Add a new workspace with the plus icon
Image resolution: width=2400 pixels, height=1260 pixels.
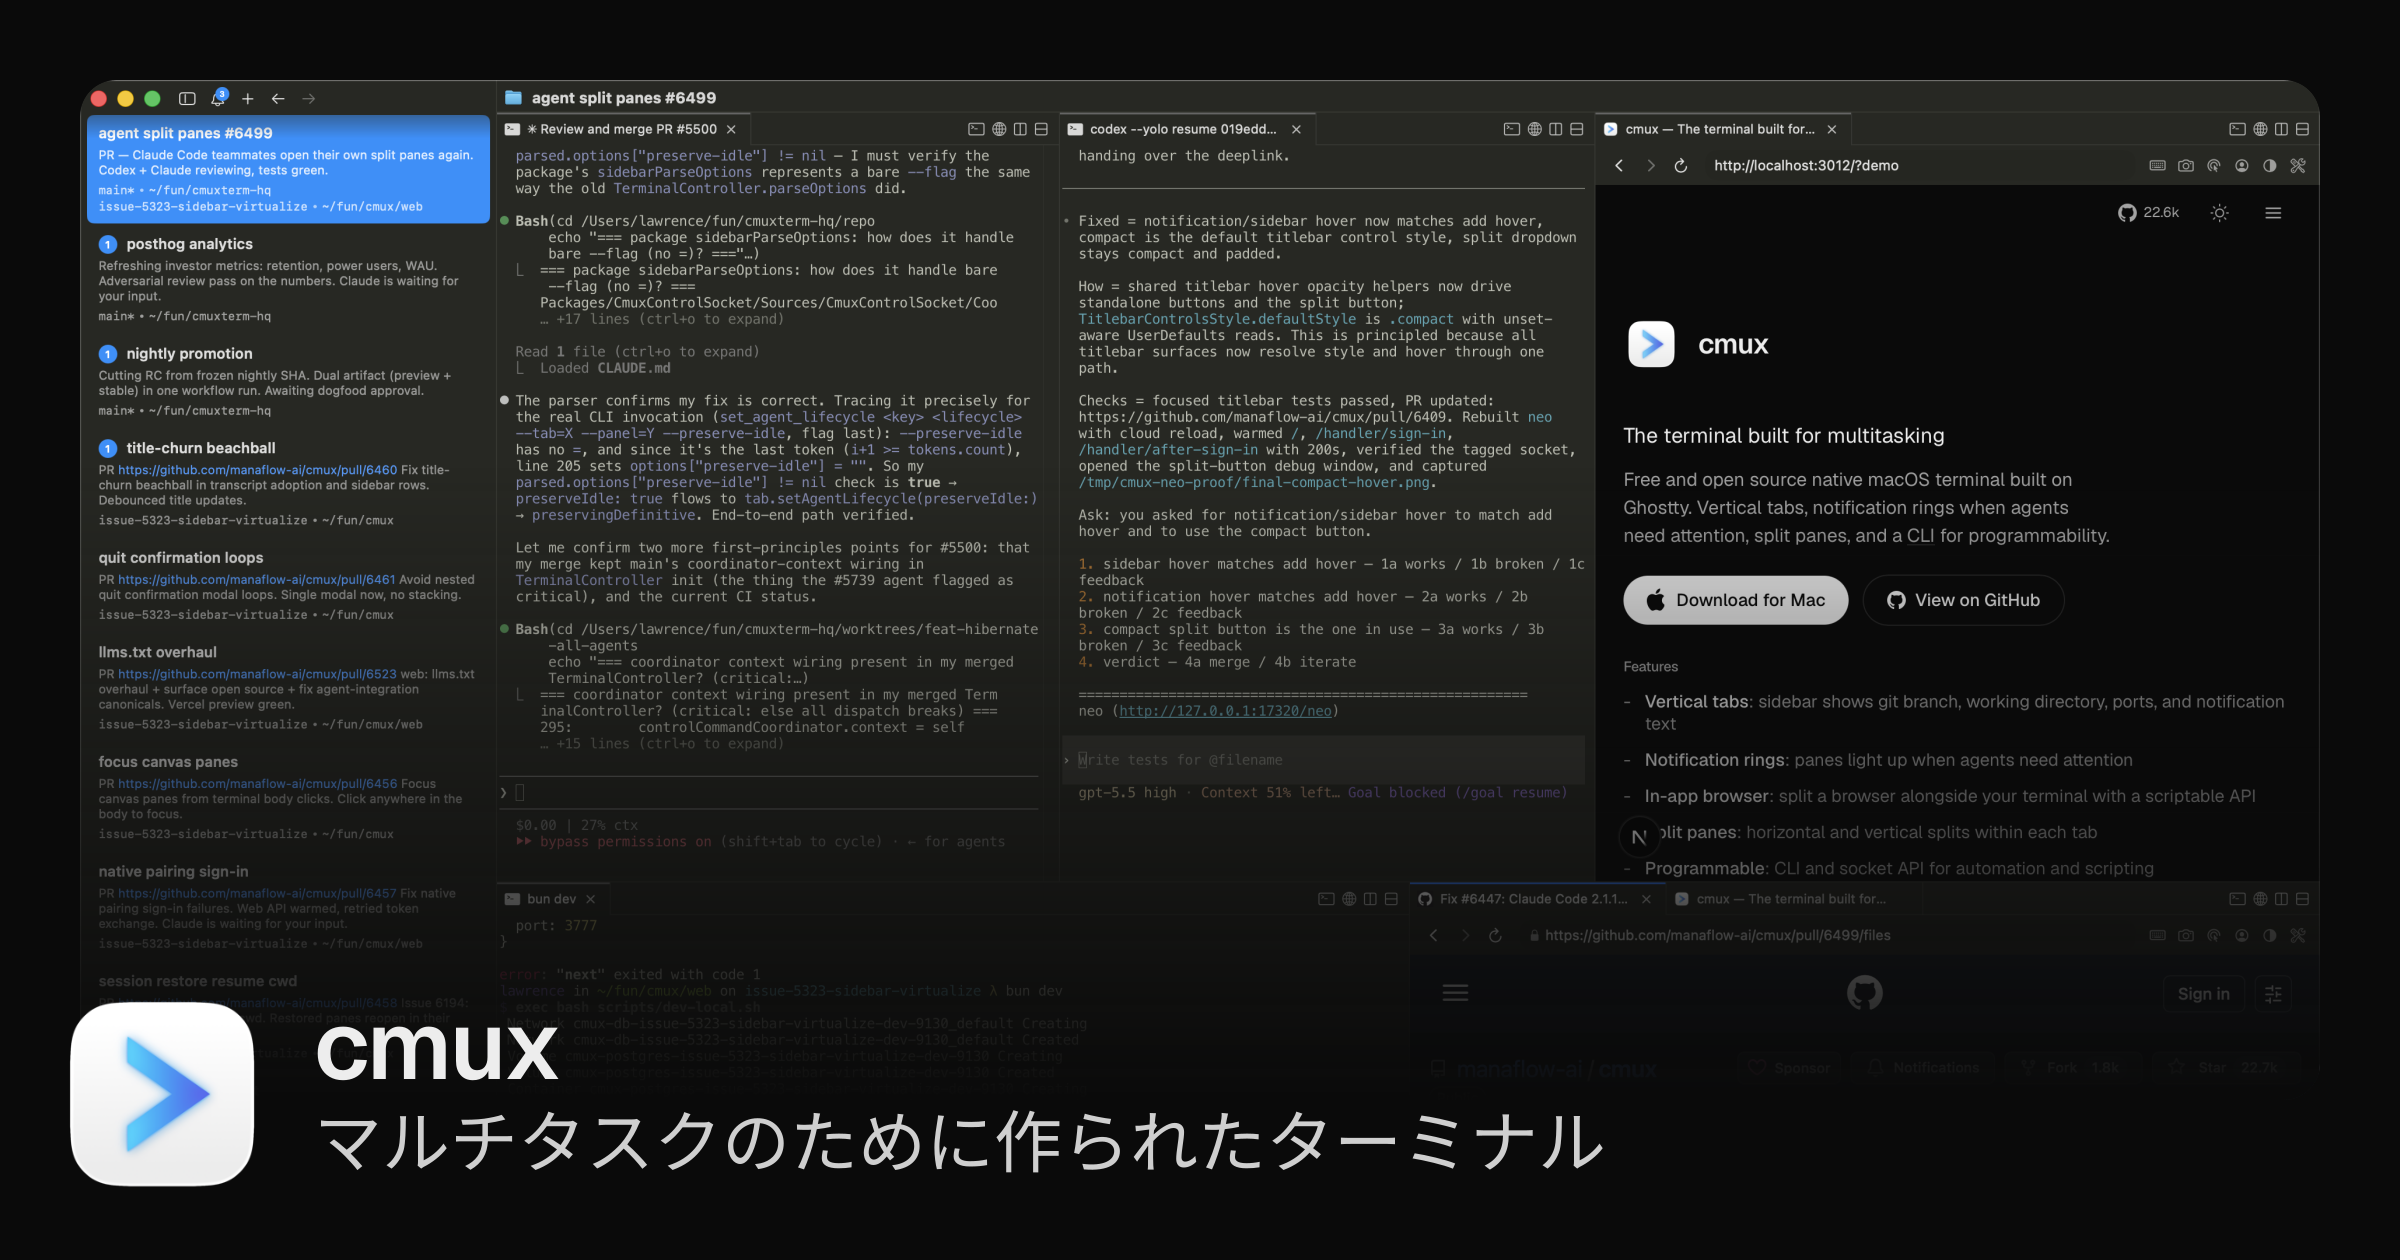(x=248, y=99)
